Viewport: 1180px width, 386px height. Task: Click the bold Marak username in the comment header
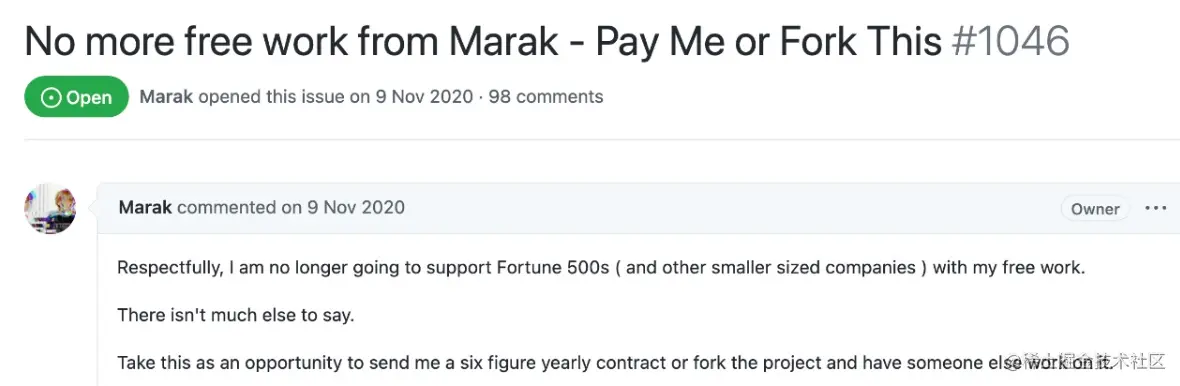145,207
